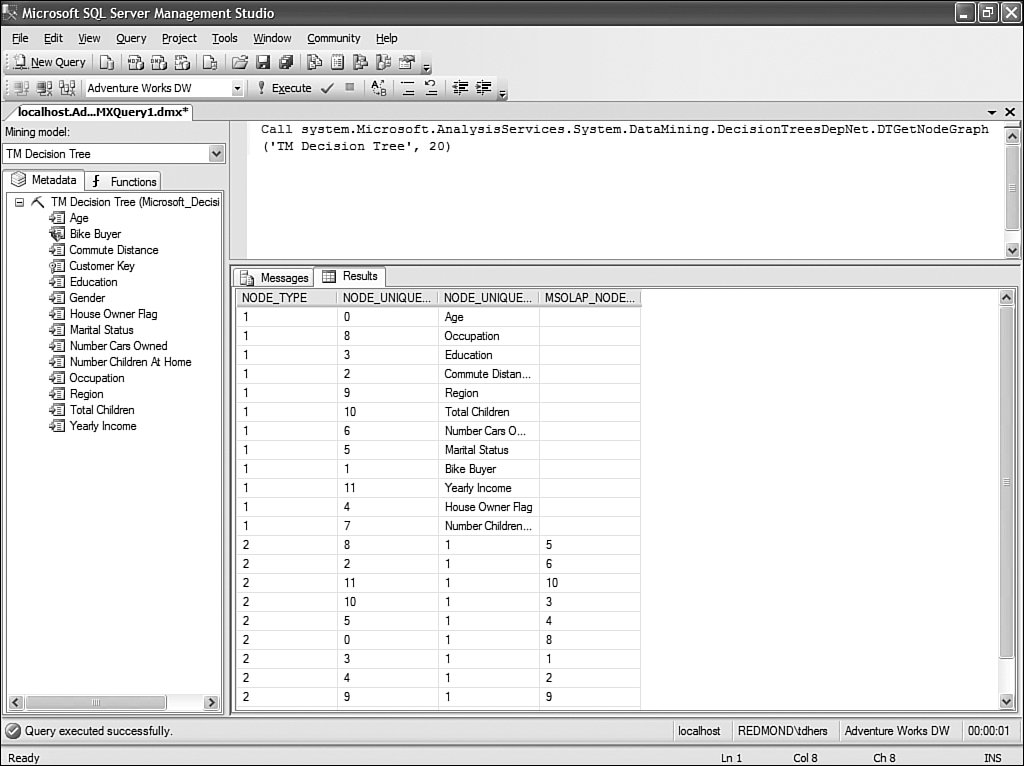Collapse the TM Decision Tree node
This screenshot has width=1024, height=766.
click(19, 202)
